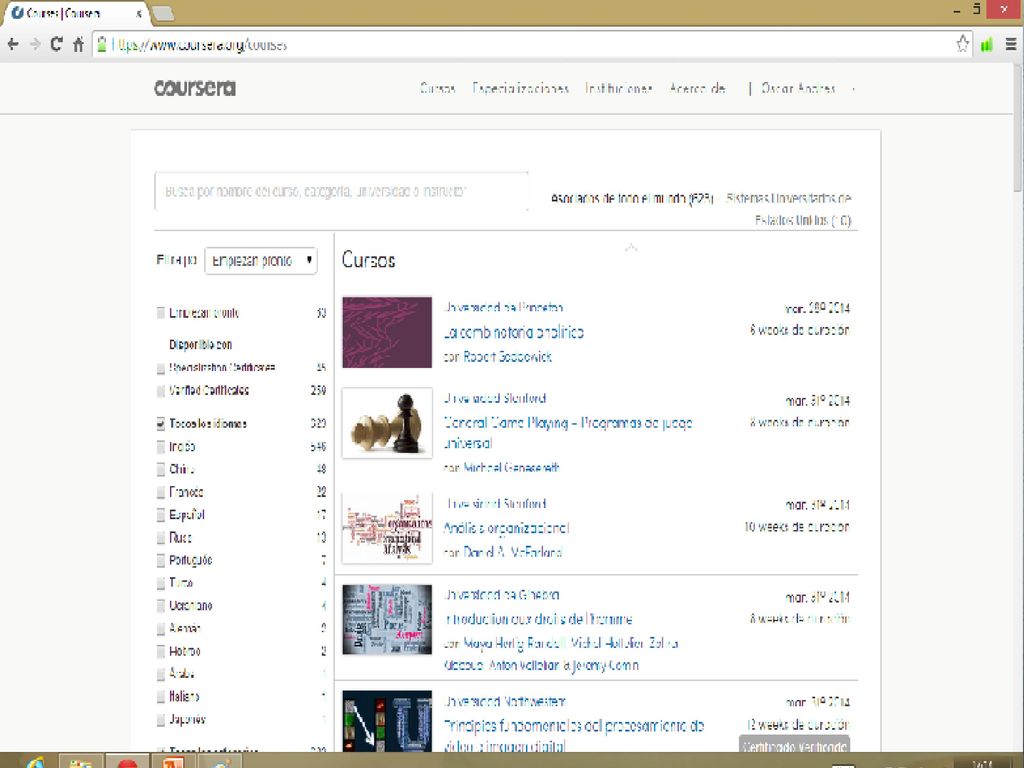Viewport: 1024px width, 768px height.
Task: Click the '10 weeks de duración' text
Action: click(797, 527)
